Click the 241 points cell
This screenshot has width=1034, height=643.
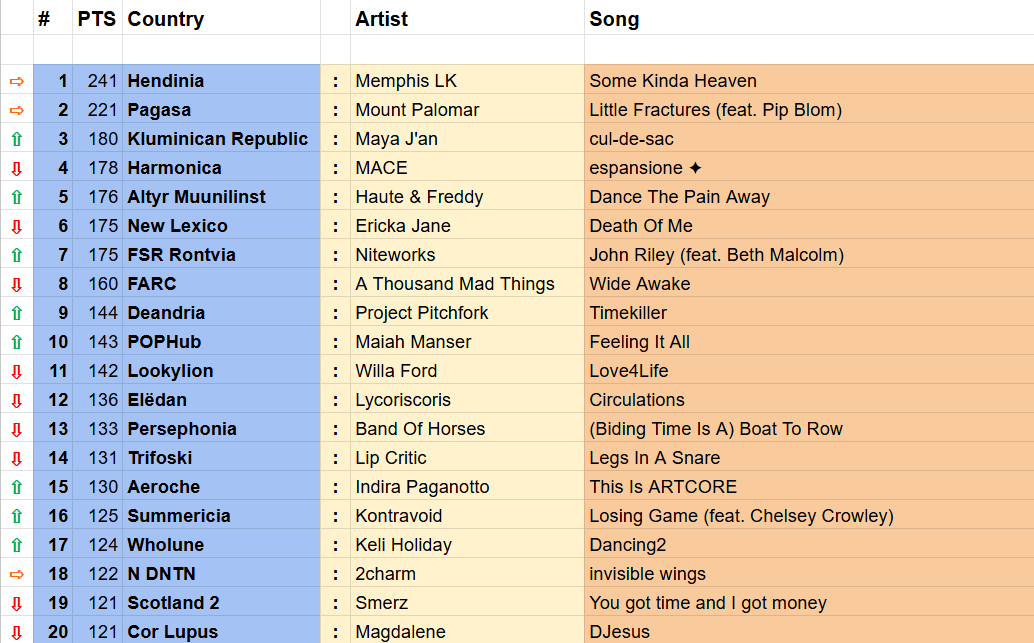pos(98,81)
